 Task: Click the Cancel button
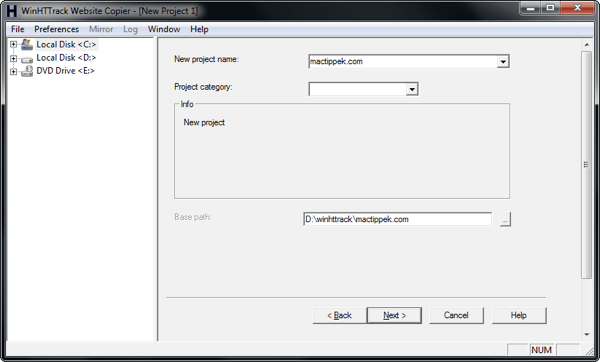point(456,315)
